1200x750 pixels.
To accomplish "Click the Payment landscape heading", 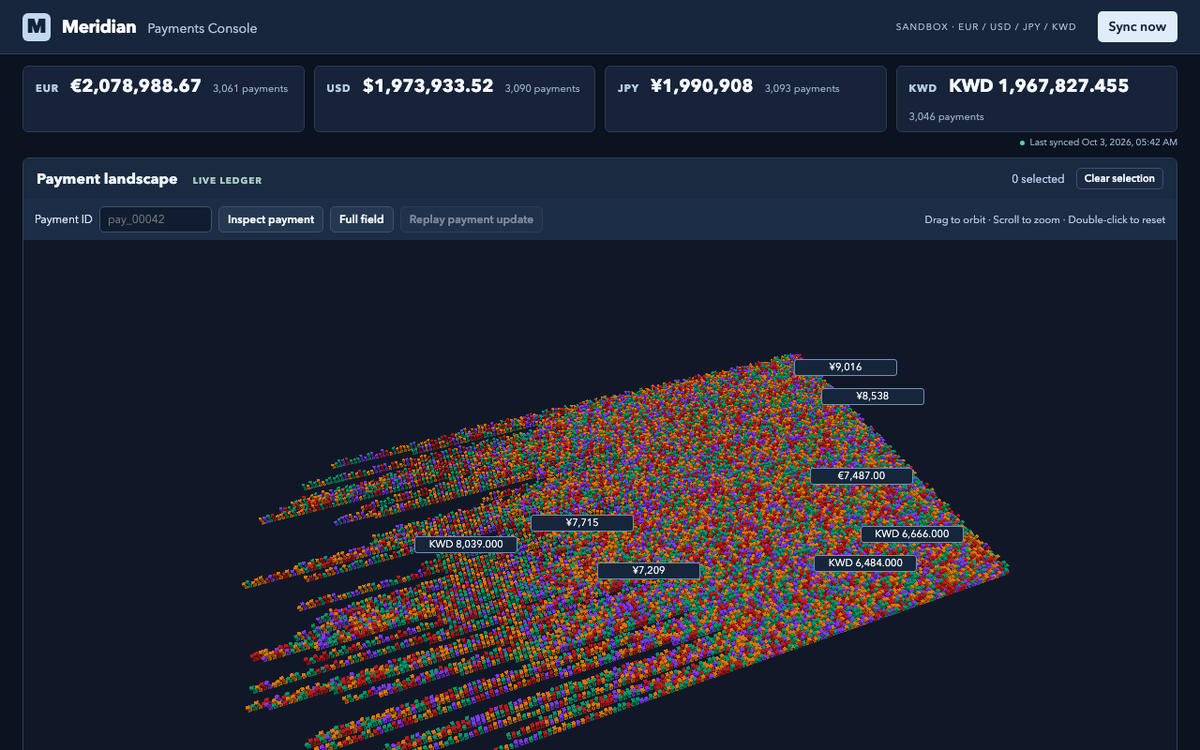I will (x=107, y=179).
